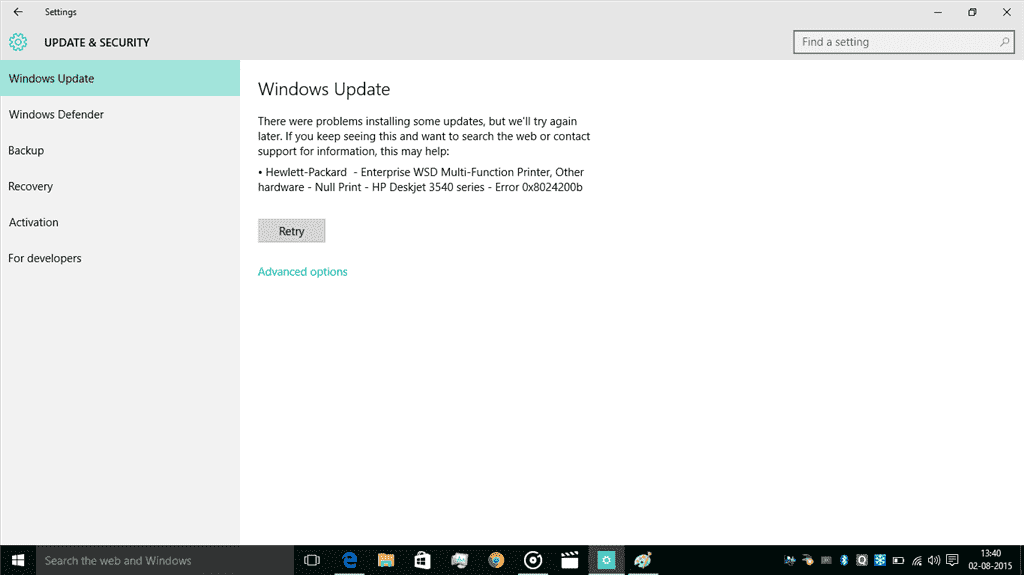Open Windows Defender settings
Image resolution: width=1024 pixels, height=575 pixels.
coord(120,114)
